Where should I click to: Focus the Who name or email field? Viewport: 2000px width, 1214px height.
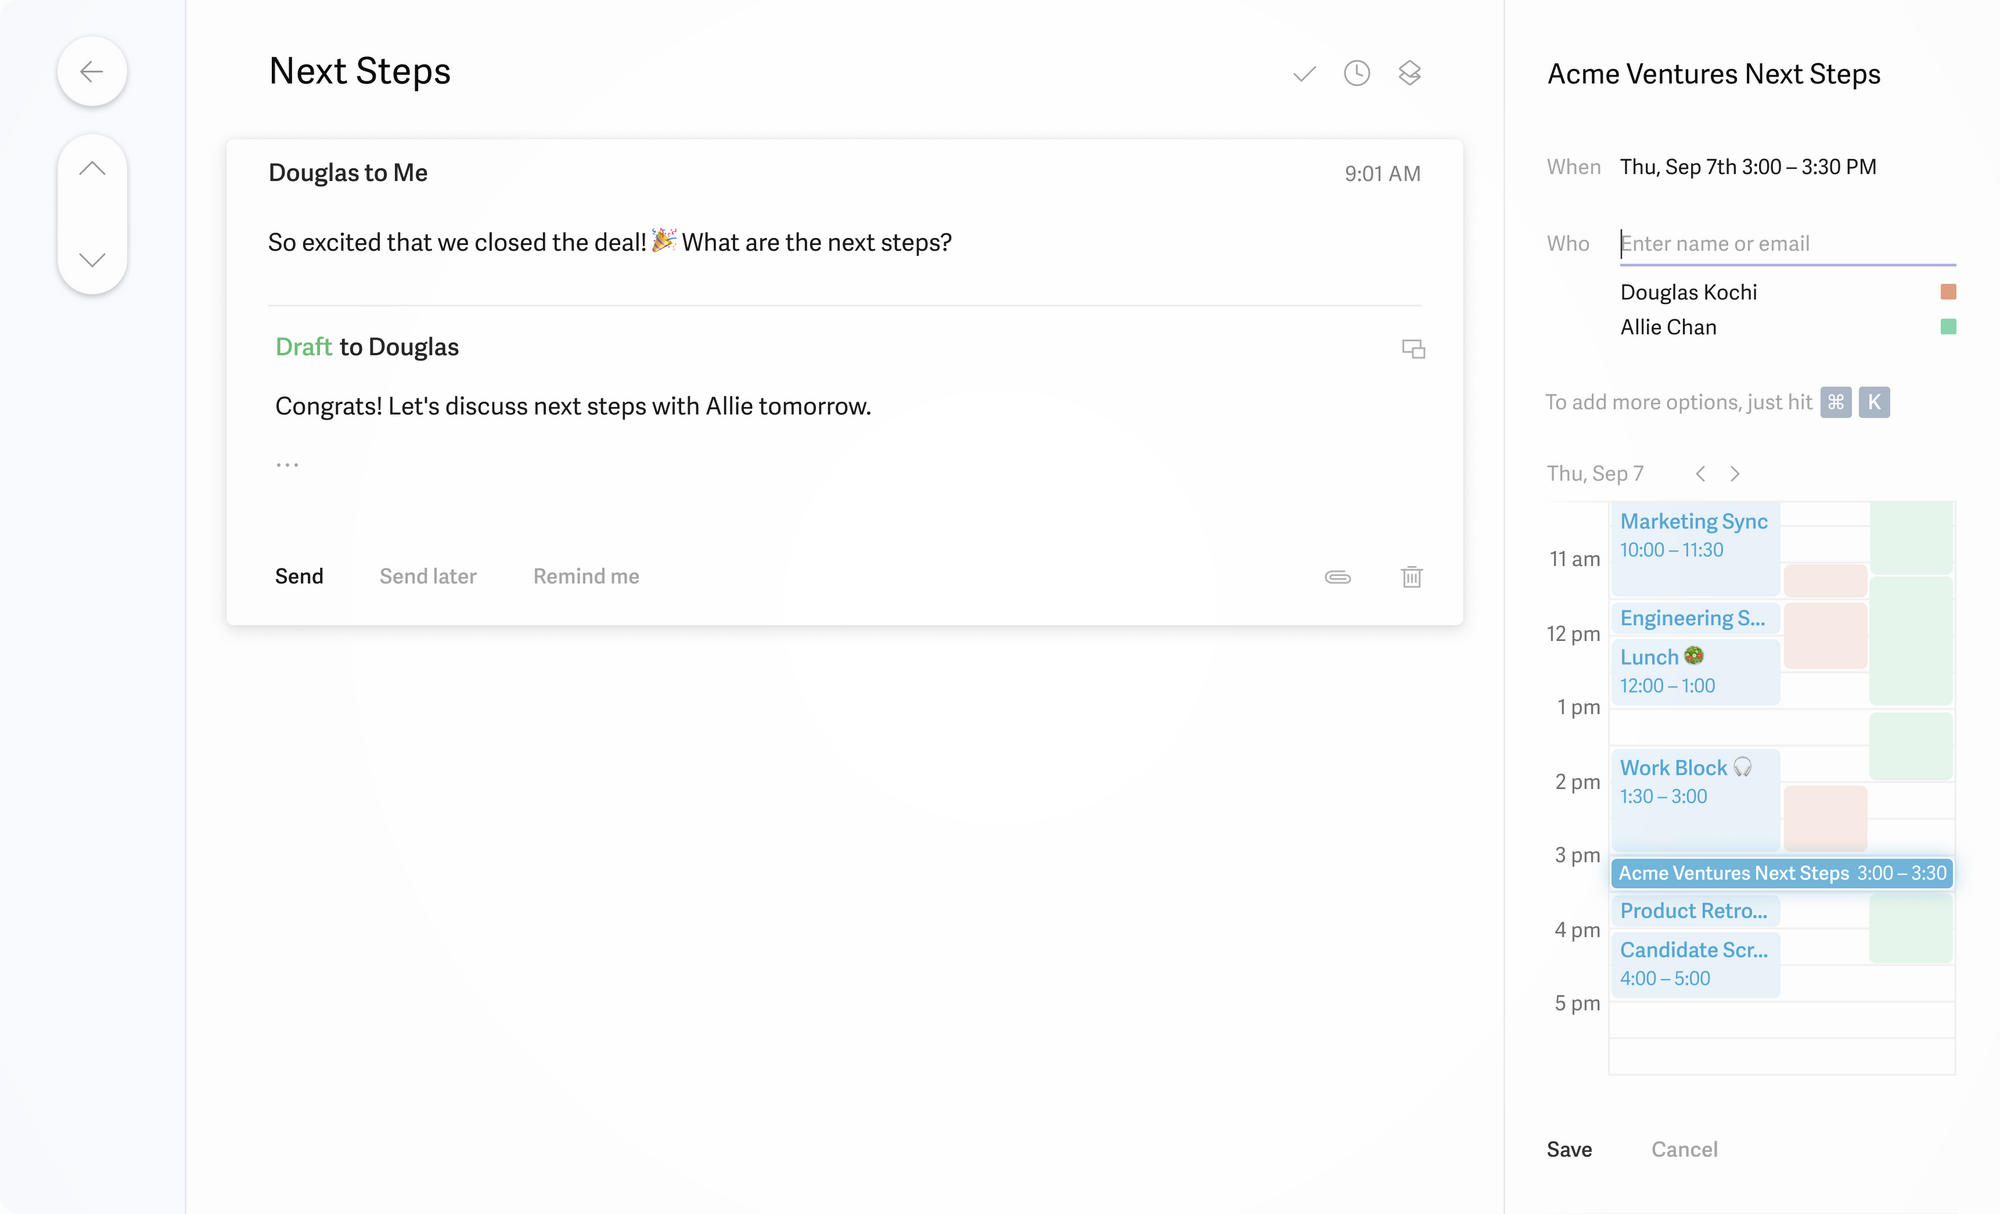coord(1787,244)
